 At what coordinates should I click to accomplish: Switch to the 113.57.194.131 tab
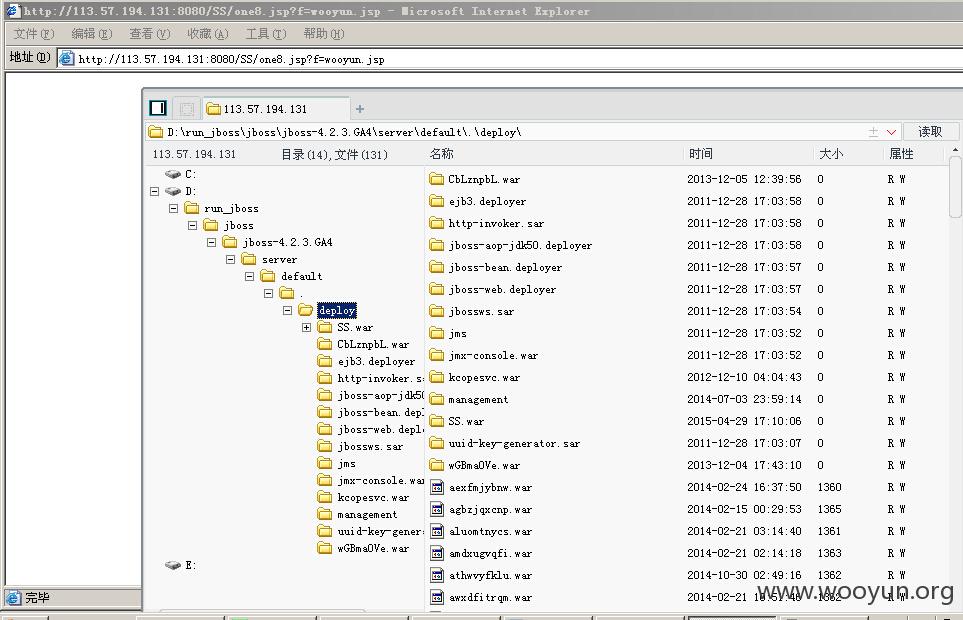coord(276,109)
